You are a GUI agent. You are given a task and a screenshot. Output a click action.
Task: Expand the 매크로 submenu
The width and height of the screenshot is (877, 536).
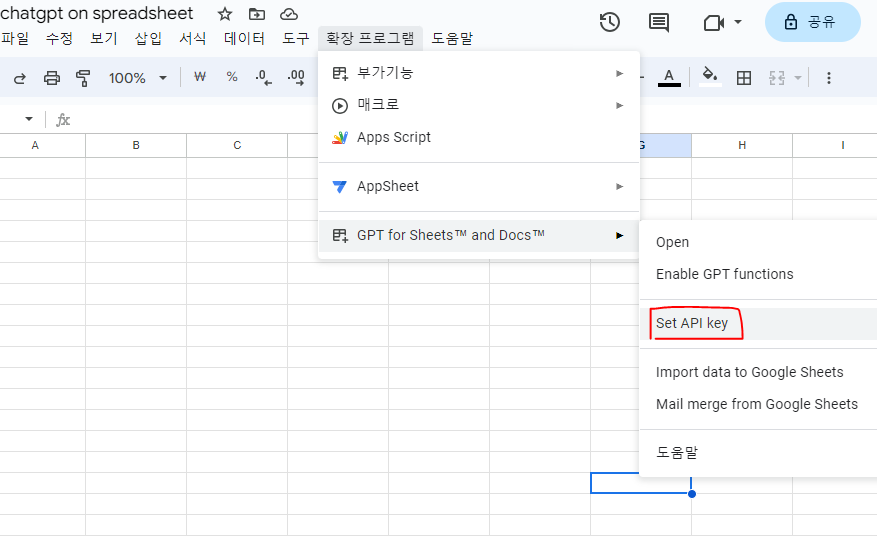coord(479,105)
